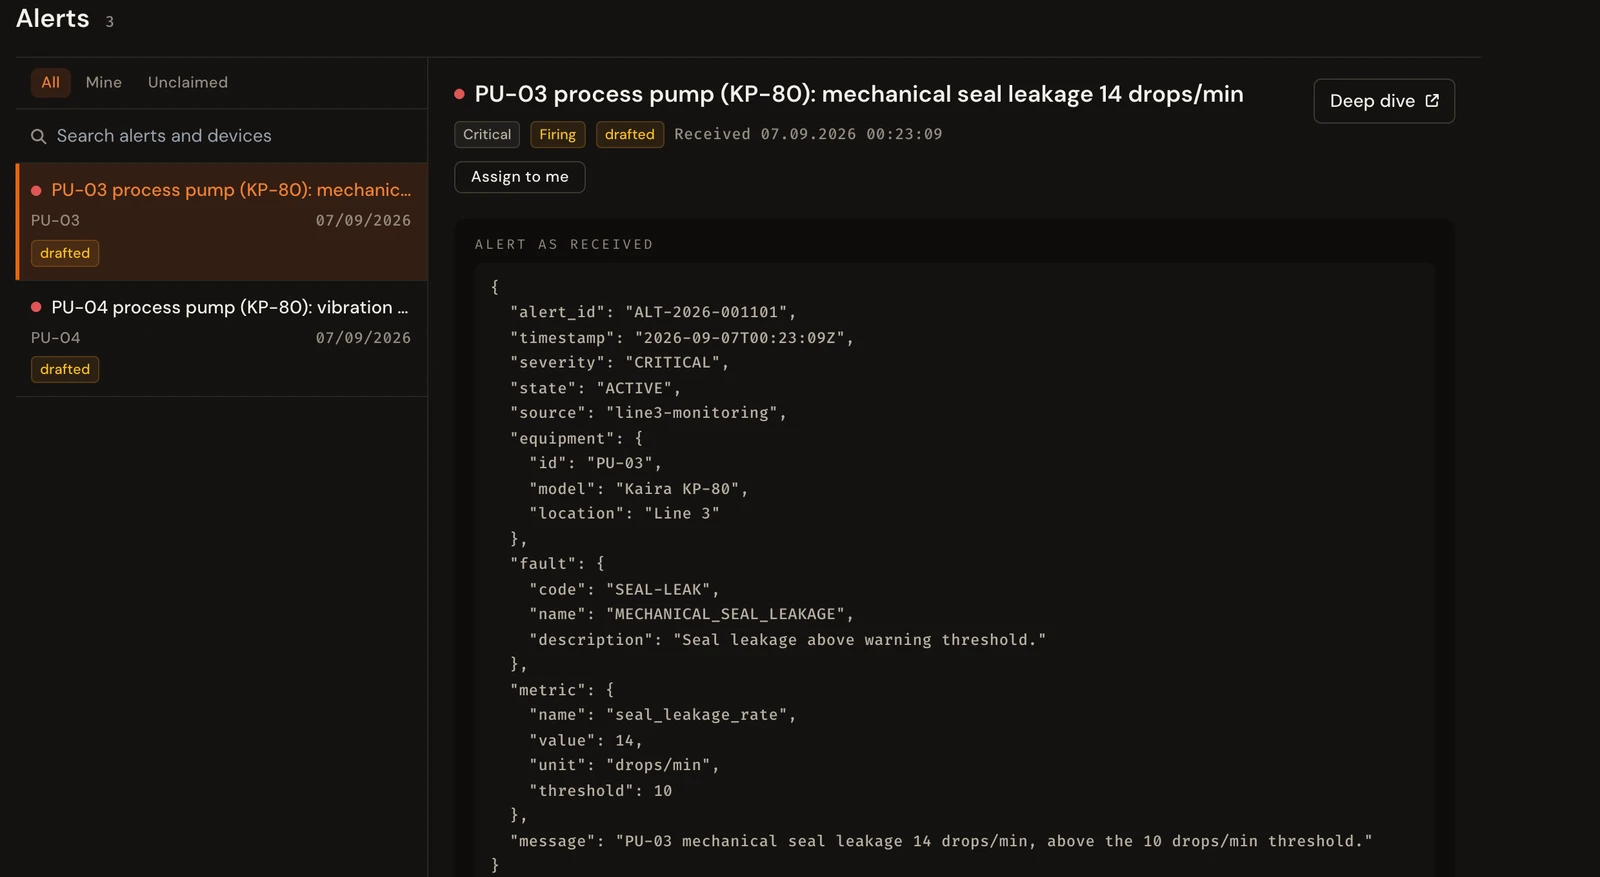The height and width of the screenshot is (877, 1600).
Task: Click the Alerts page heading
Action: [x=53, y=19]
